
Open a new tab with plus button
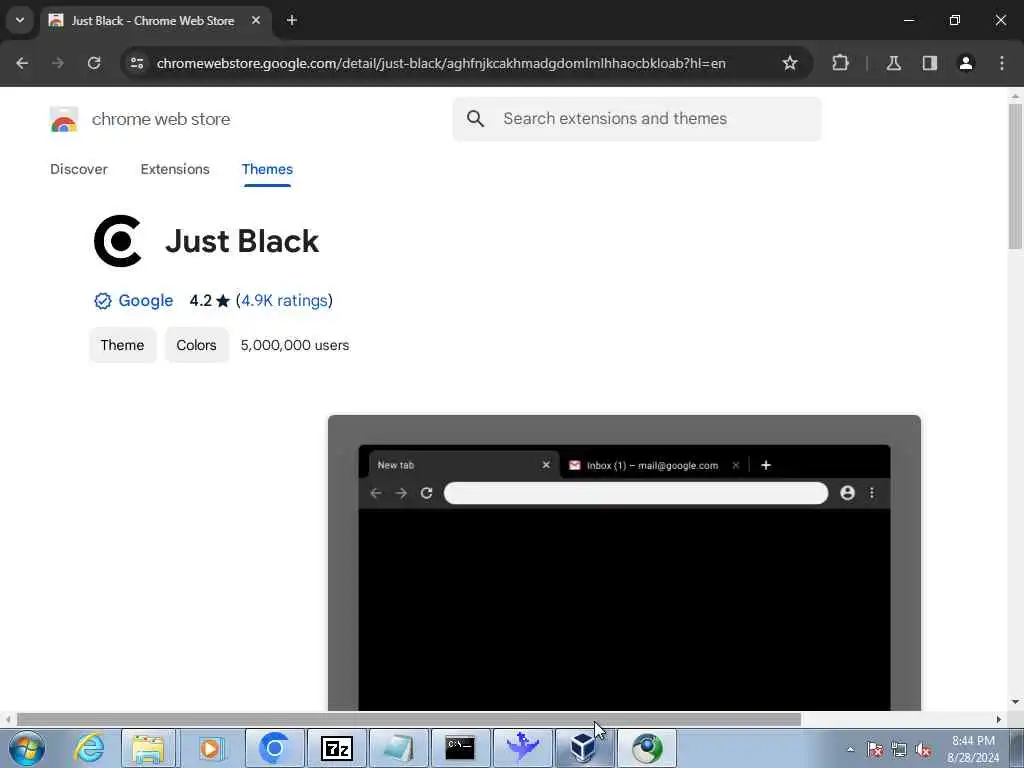click(292, 20)
